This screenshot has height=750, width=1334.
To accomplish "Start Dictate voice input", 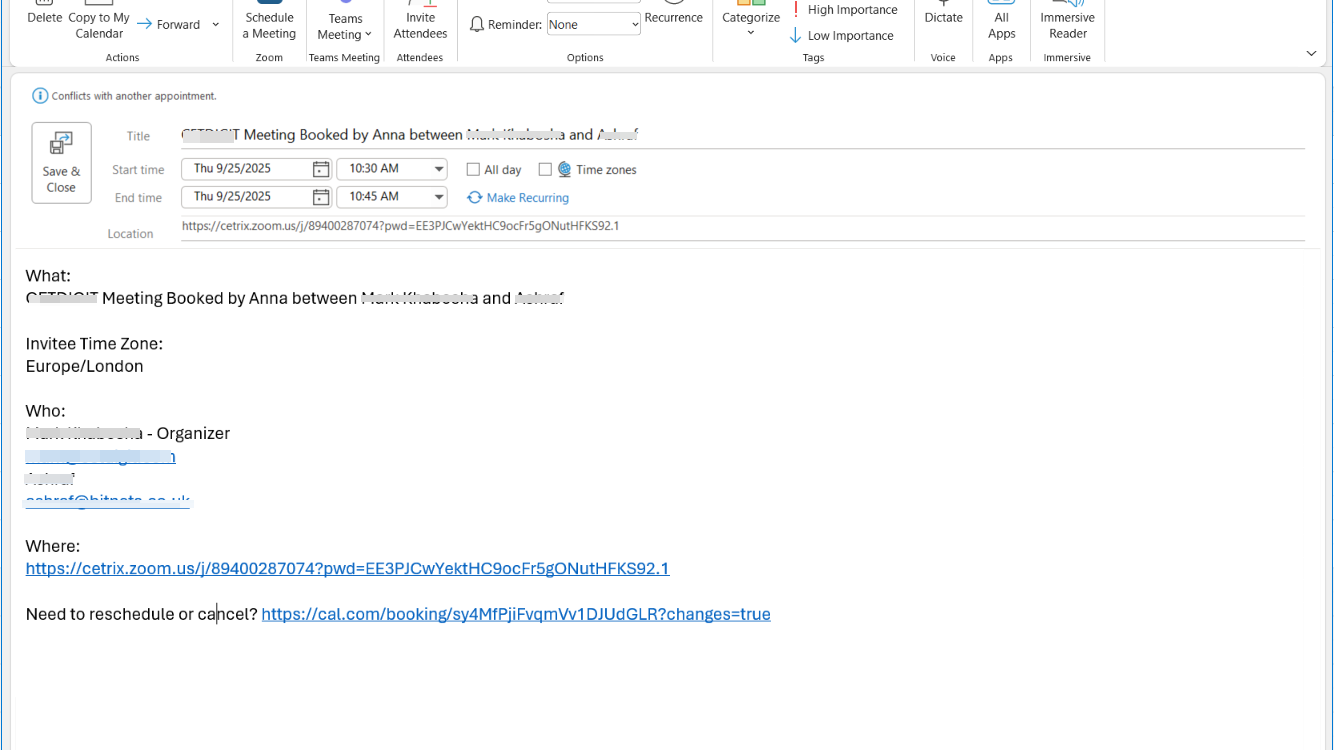I will click(x=943, y=17).
